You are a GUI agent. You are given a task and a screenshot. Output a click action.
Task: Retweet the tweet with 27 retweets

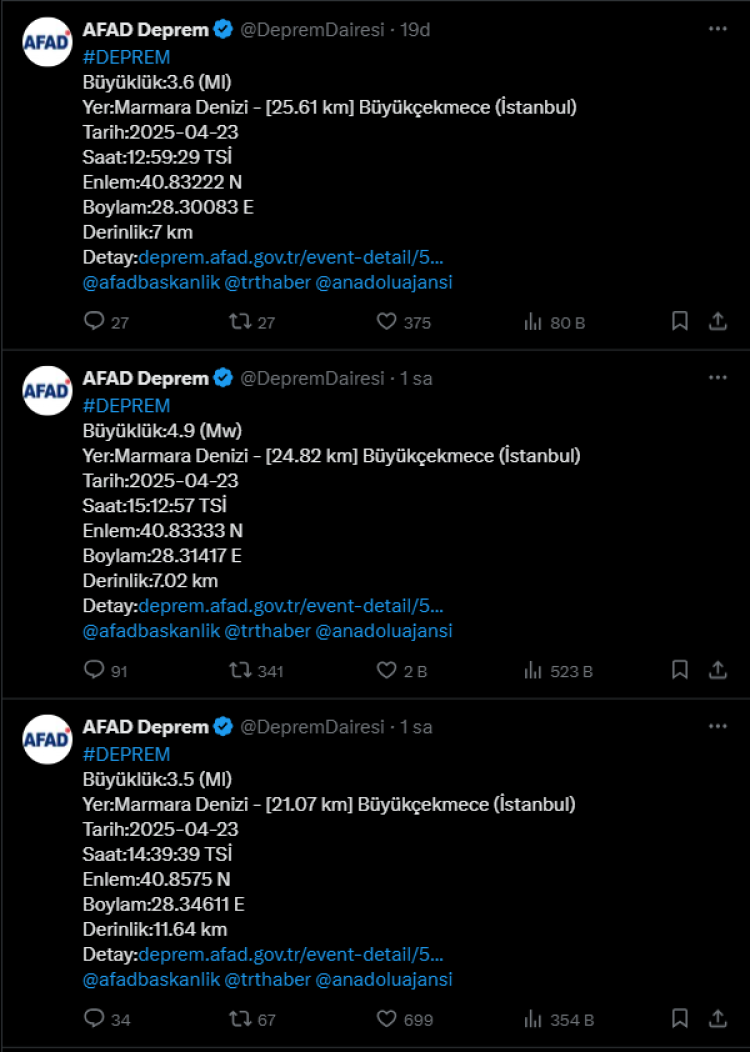[x=241, y=322]
